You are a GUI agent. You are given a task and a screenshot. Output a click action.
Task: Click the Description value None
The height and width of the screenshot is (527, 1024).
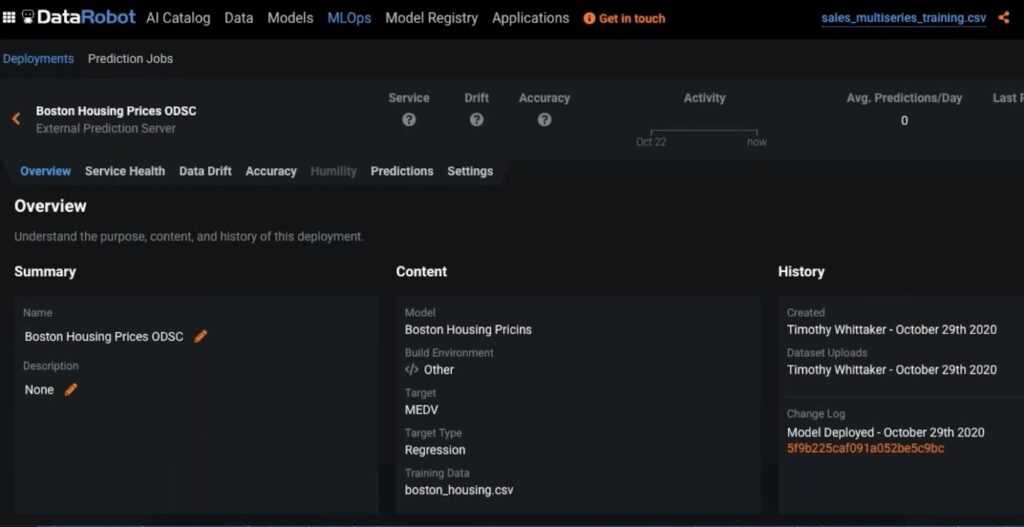point(39,390)
